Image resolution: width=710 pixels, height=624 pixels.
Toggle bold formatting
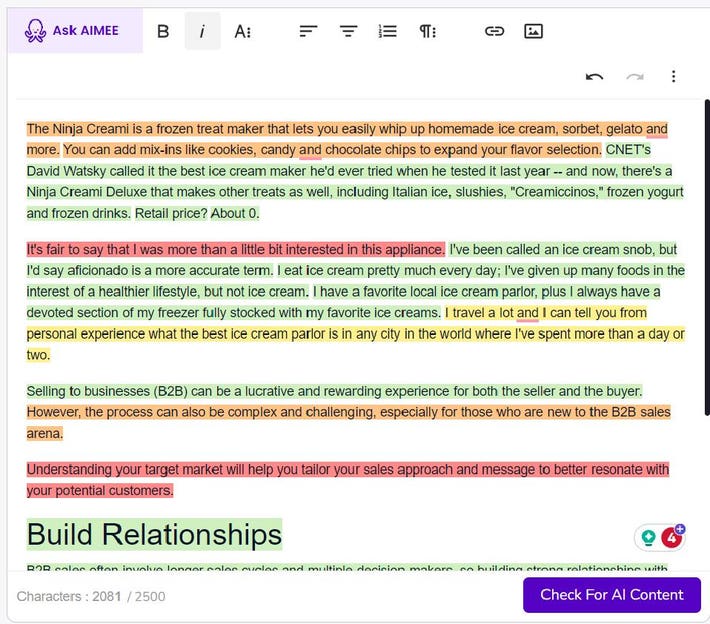point(163,31)
